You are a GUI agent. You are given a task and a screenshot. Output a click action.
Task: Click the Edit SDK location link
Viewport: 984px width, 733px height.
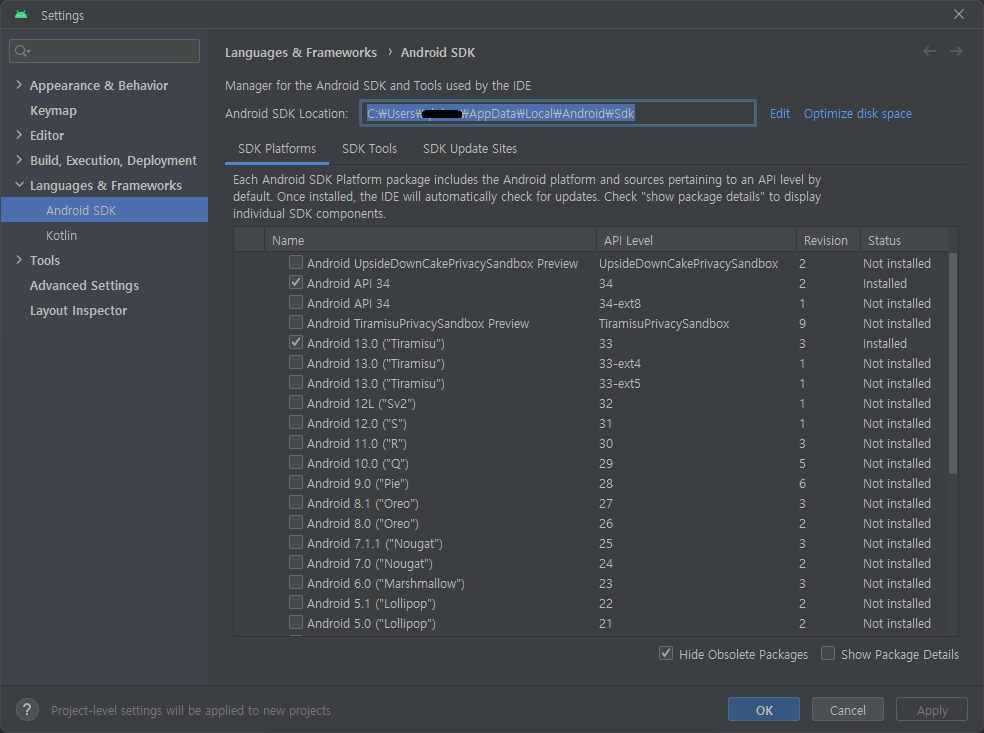click(779, 114)
